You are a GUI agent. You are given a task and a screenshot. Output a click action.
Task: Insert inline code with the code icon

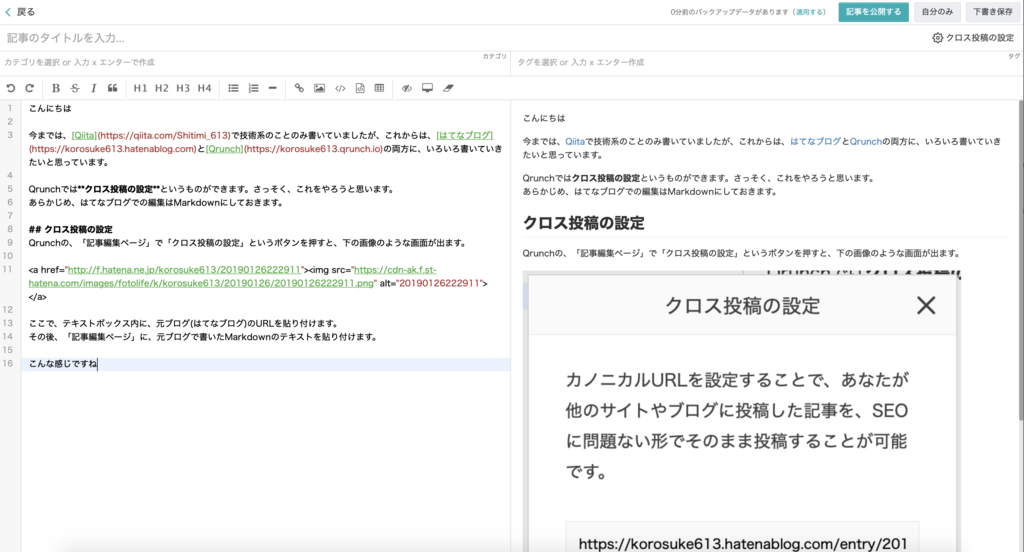tap(340, 88)
